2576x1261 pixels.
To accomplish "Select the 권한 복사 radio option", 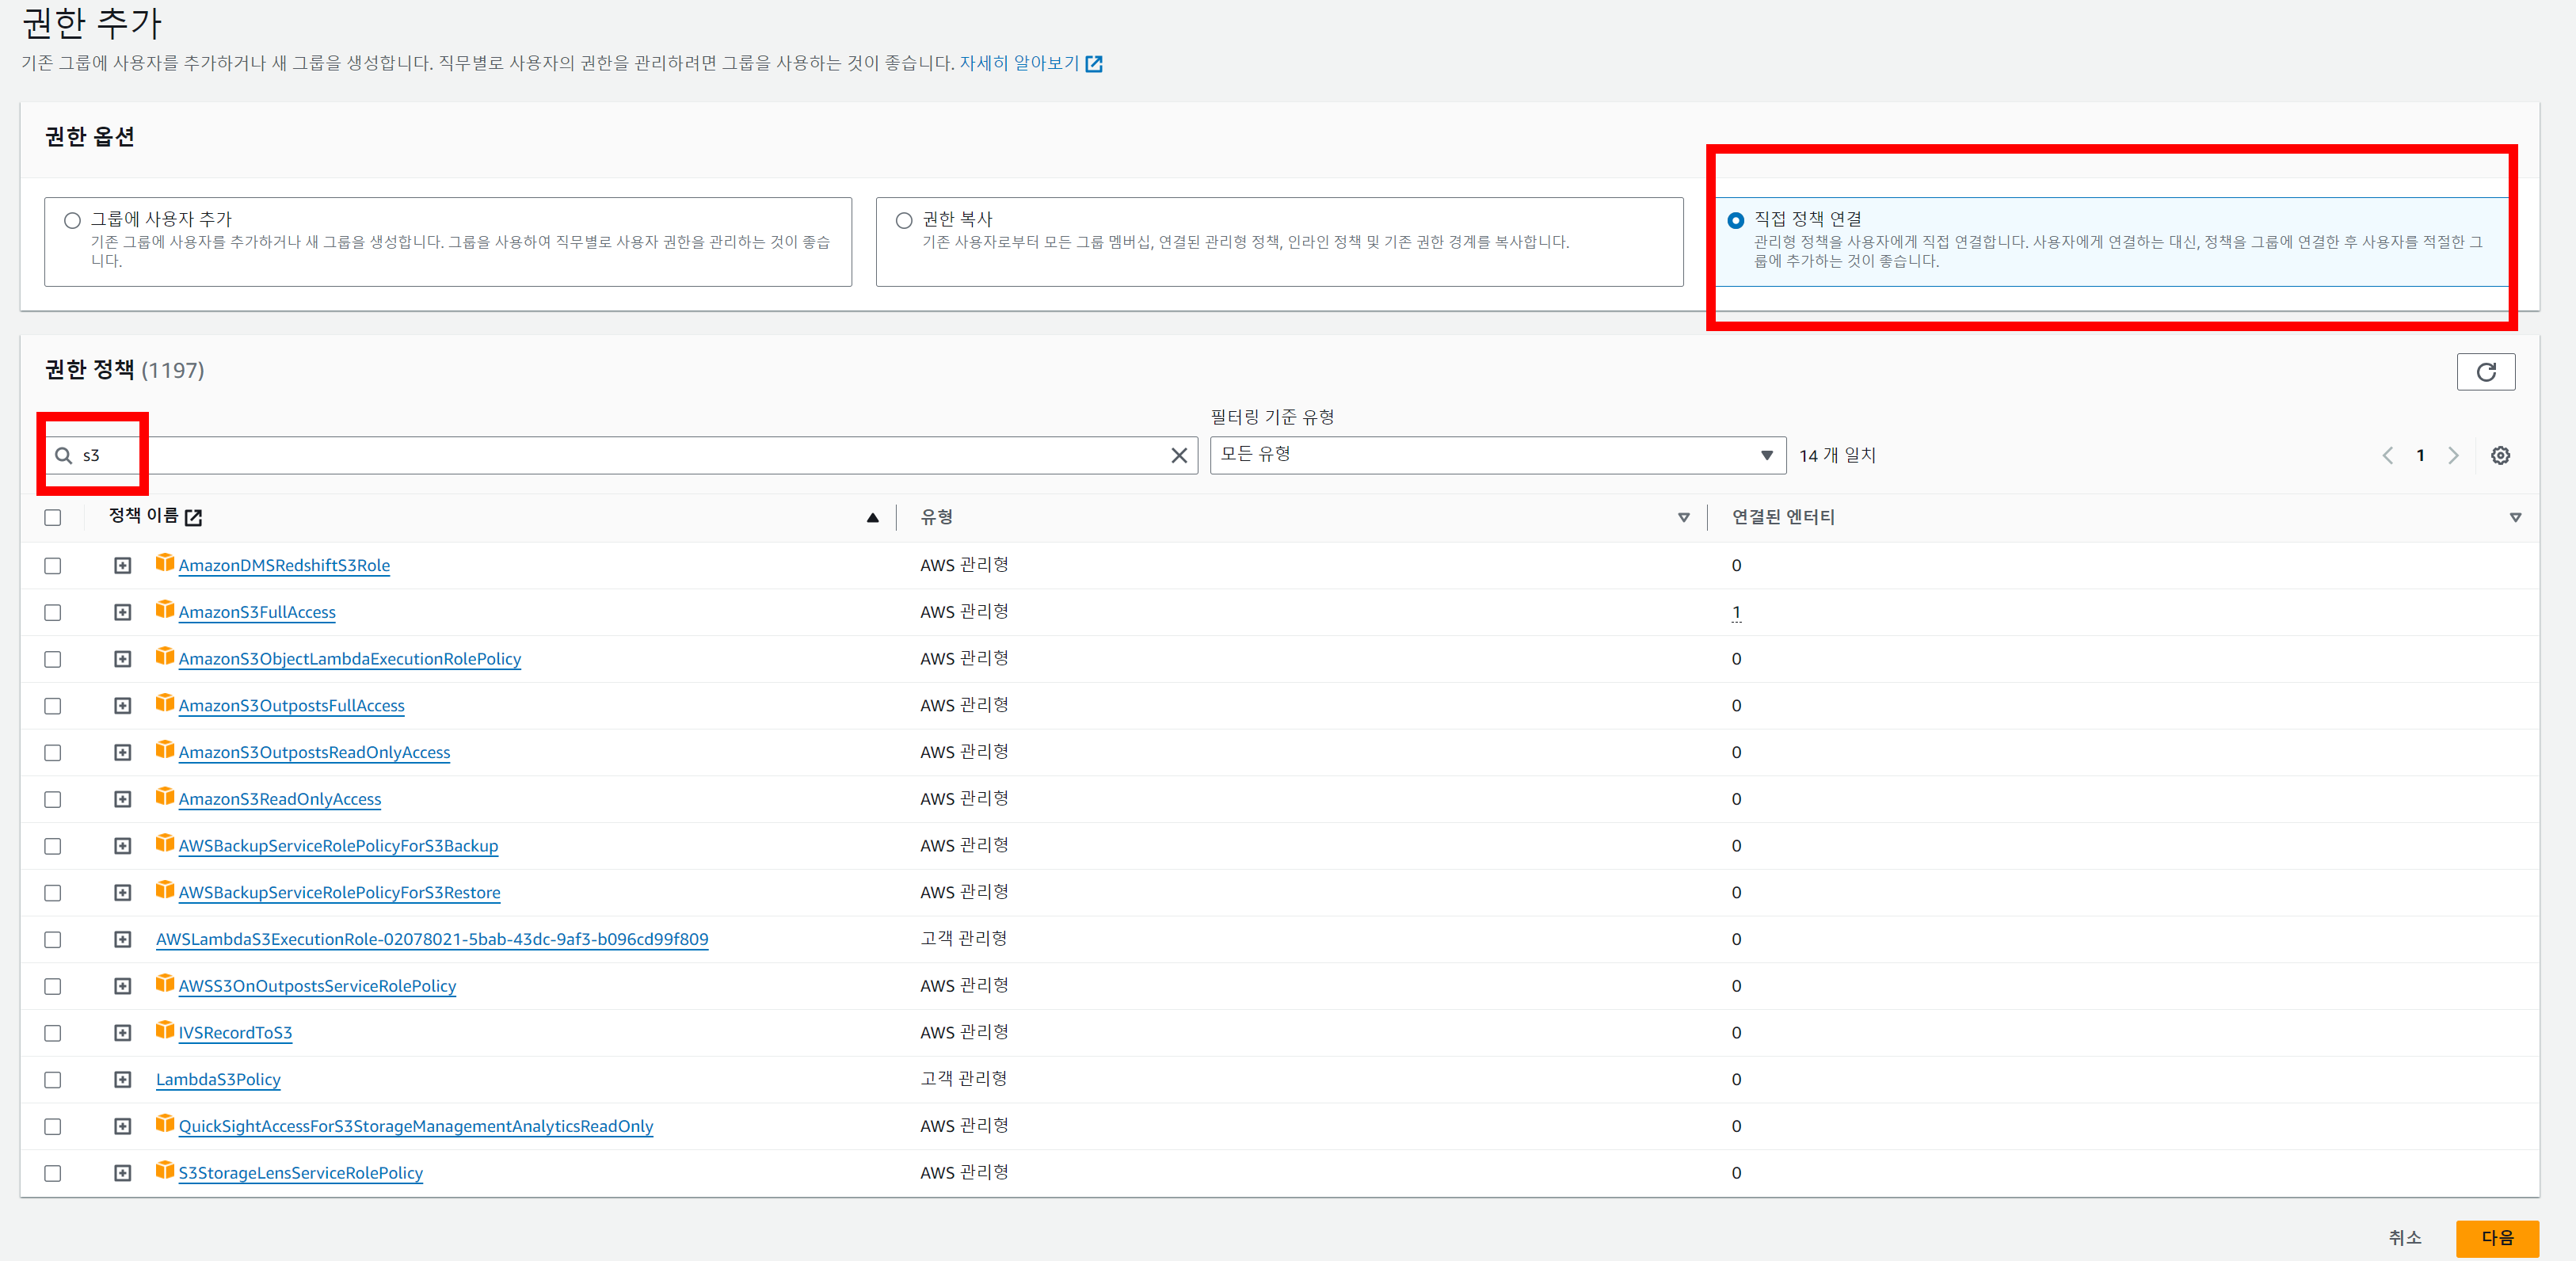I will [904, 220].
